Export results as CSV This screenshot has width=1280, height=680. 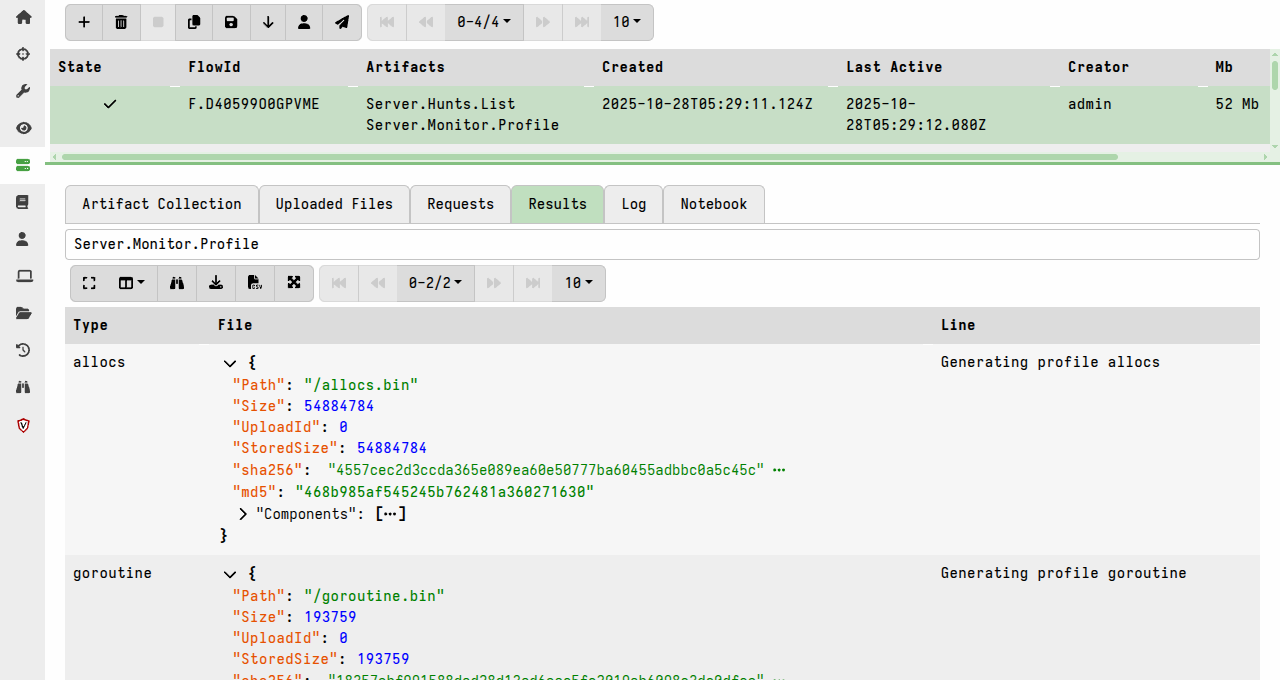coord(255,283)
